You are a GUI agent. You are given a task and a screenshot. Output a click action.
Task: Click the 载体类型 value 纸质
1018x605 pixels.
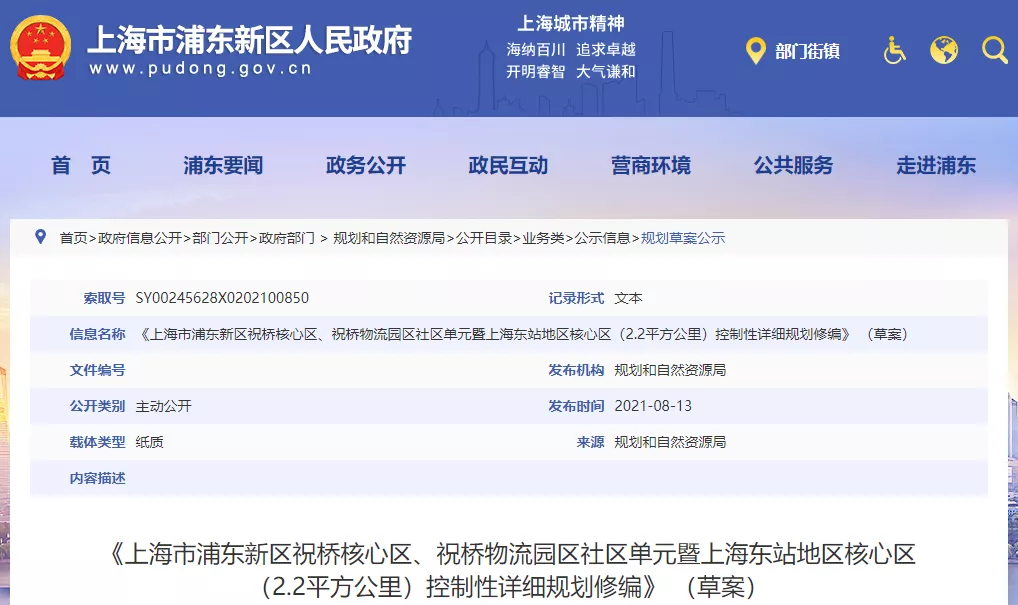pos(149,442)
